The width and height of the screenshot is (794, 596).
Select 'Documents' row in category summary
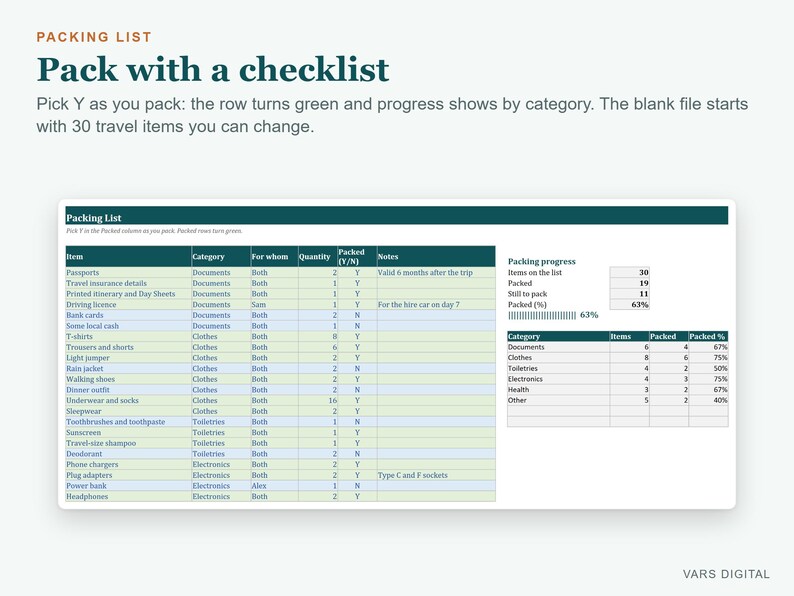click(618, 347)
